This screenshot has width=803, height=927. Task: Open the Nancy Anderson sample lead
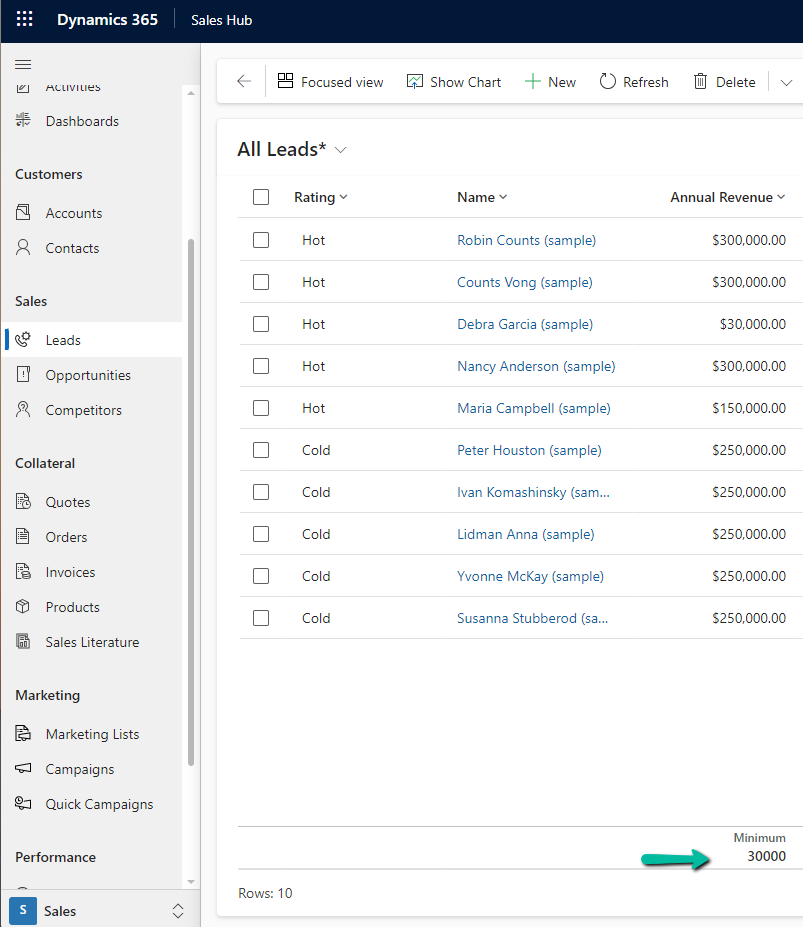click(x=536, y=366)
